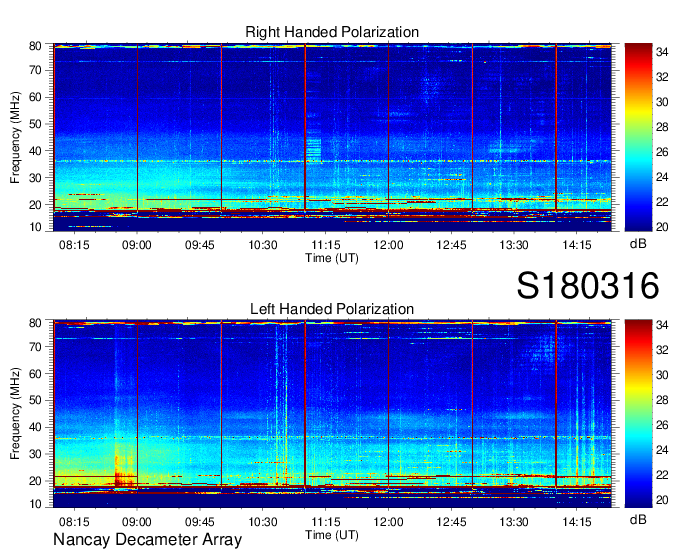The width and height of the screenshot is (680, 552).
Task: Click 12:45 tick of left-handed plot
Action: pos(451,521)
